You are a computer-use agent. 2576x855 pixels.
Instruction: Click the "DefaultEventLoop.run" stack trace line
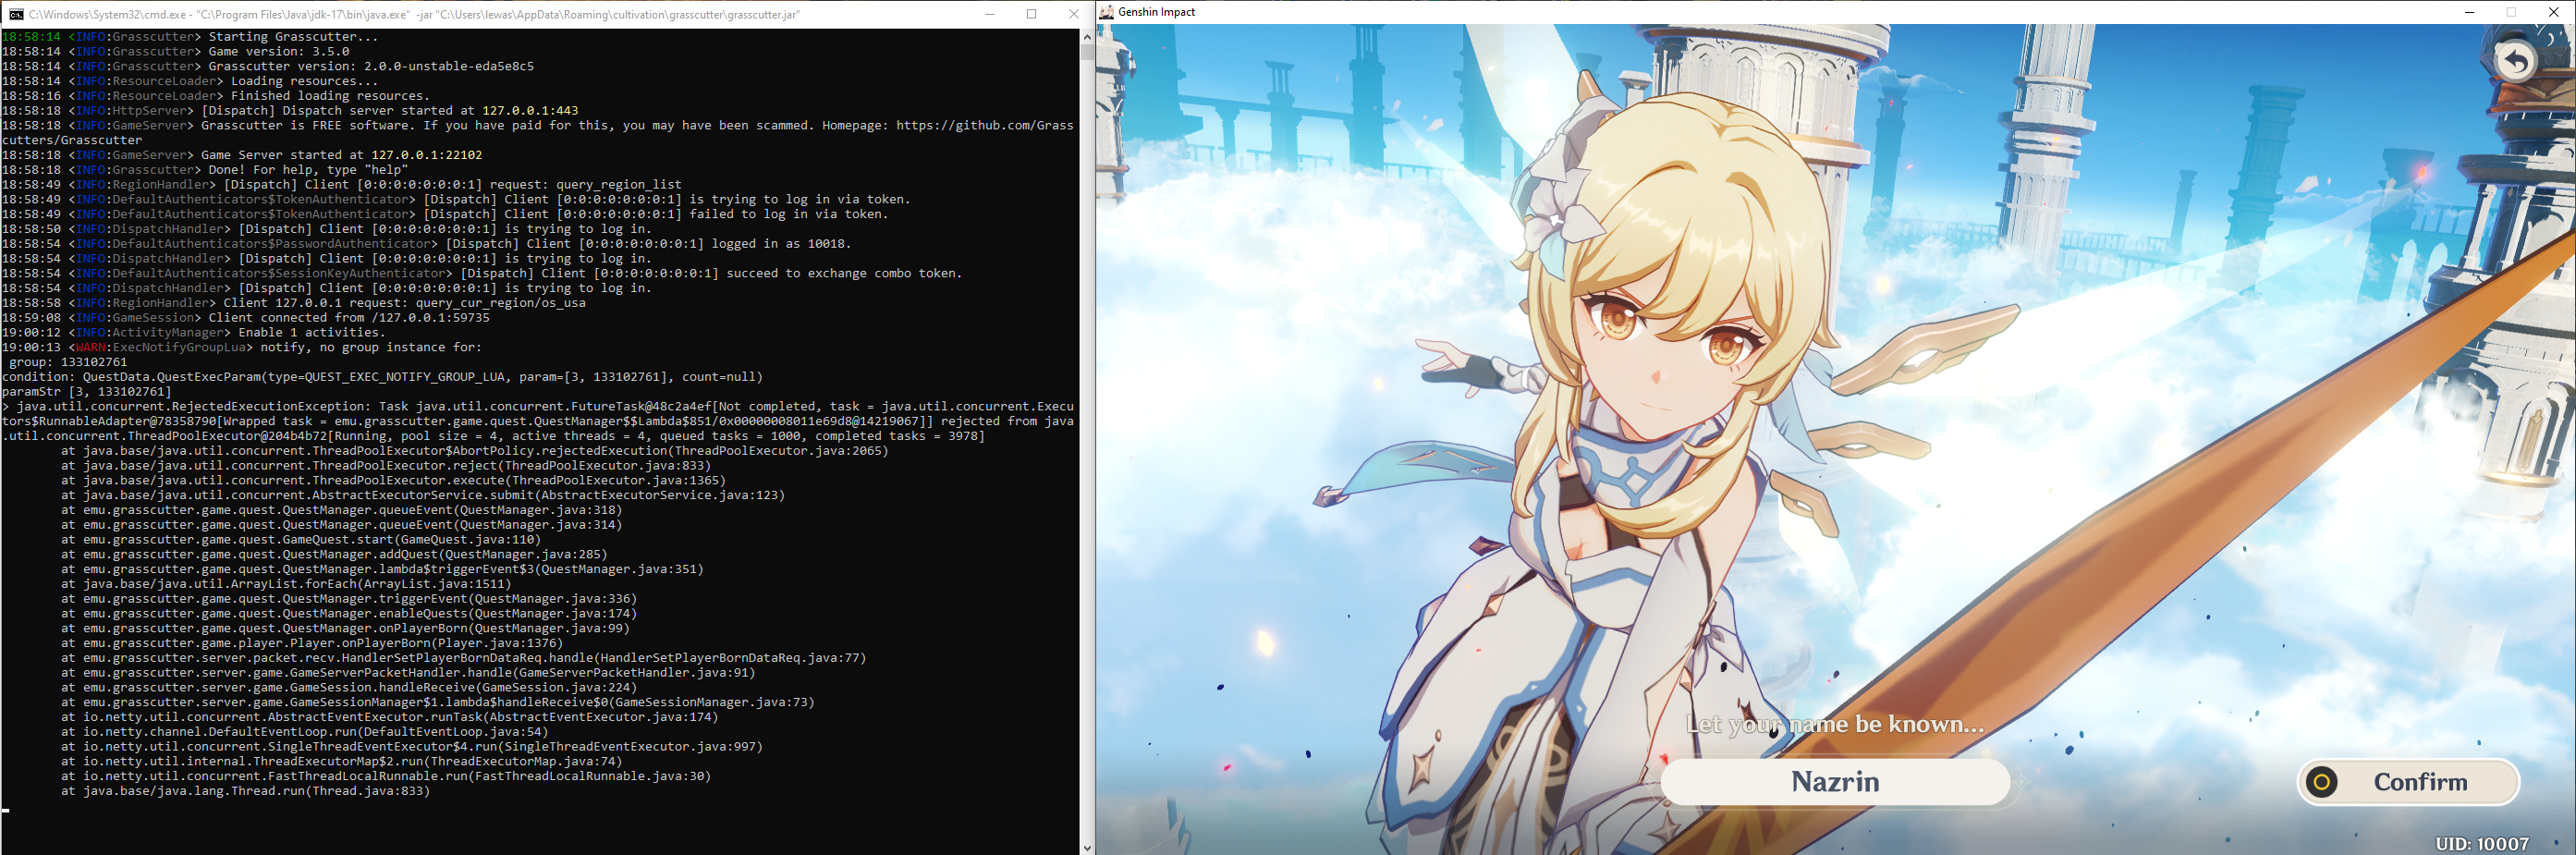tap(305, 732)
